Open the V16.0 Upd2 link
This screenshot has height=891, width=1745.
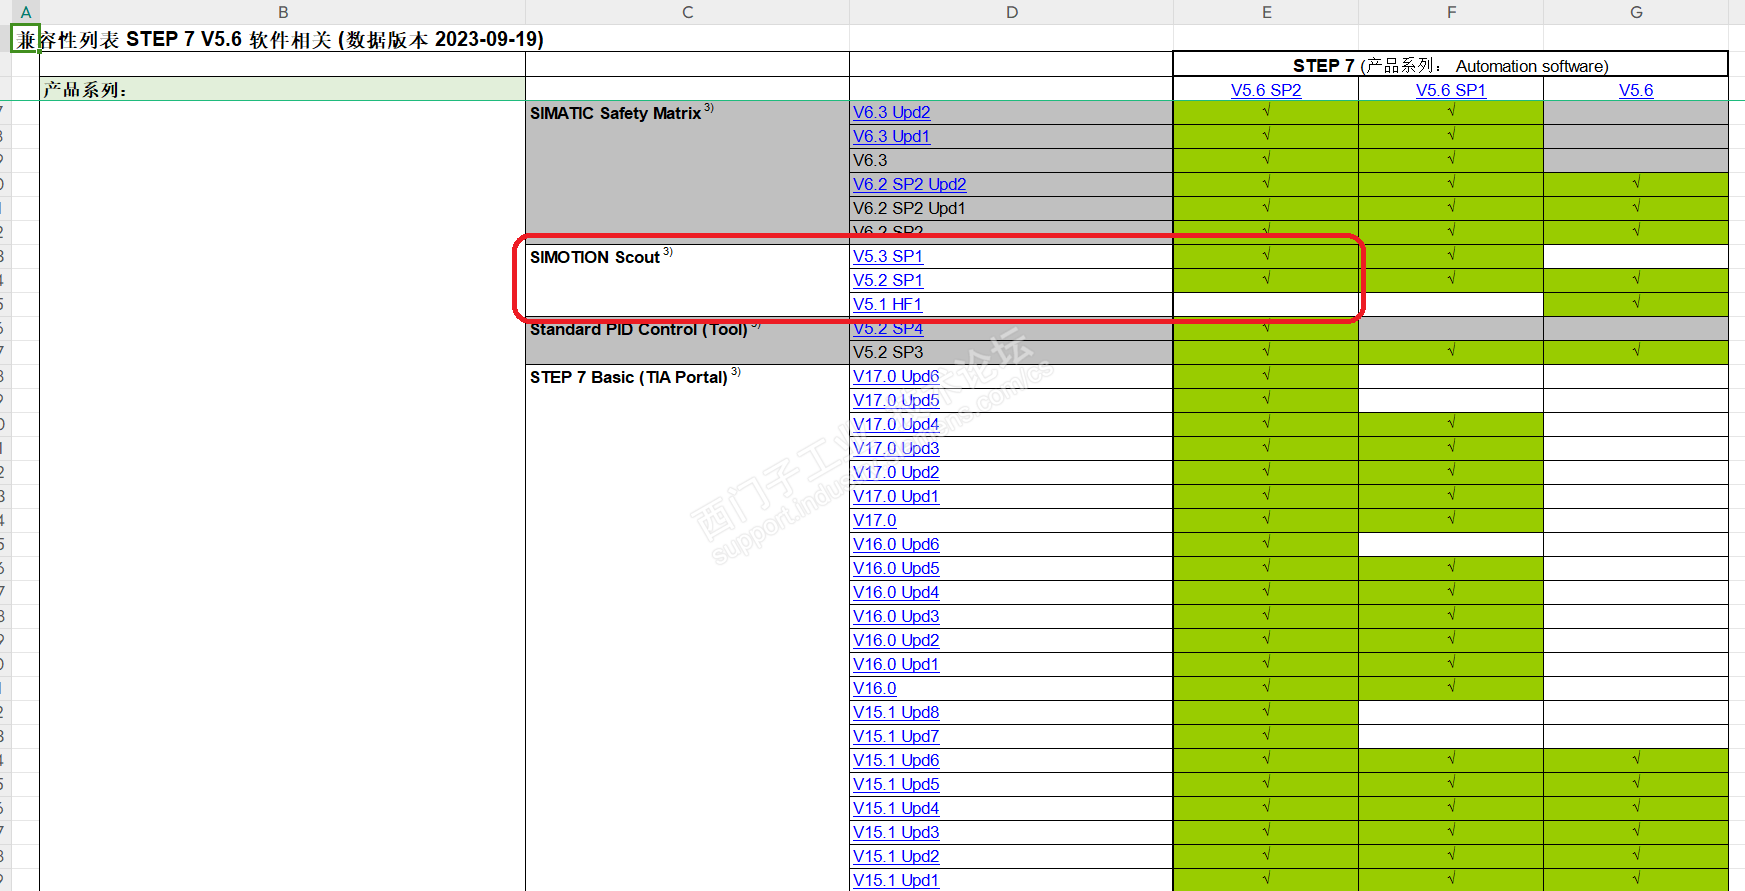tap(896, 641)
